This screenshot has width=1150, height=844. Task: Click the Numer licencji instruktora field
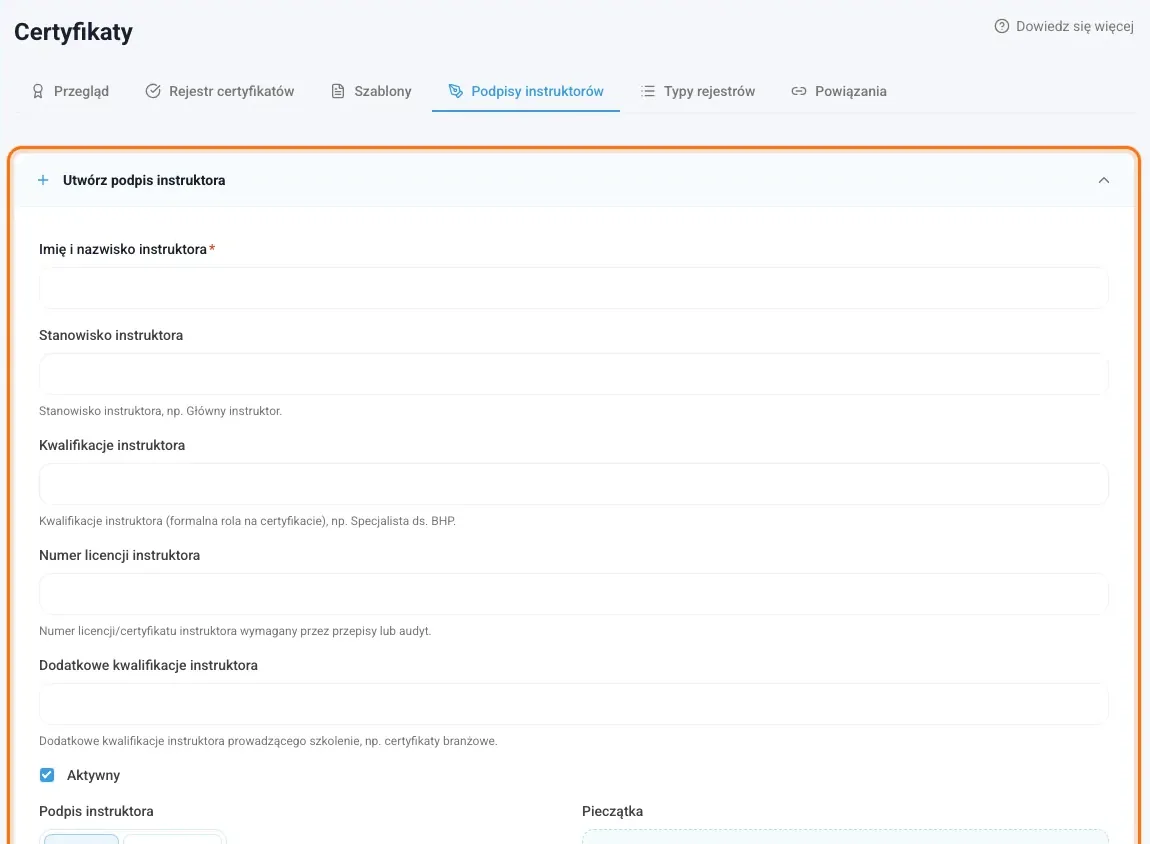tap(574, 594)
